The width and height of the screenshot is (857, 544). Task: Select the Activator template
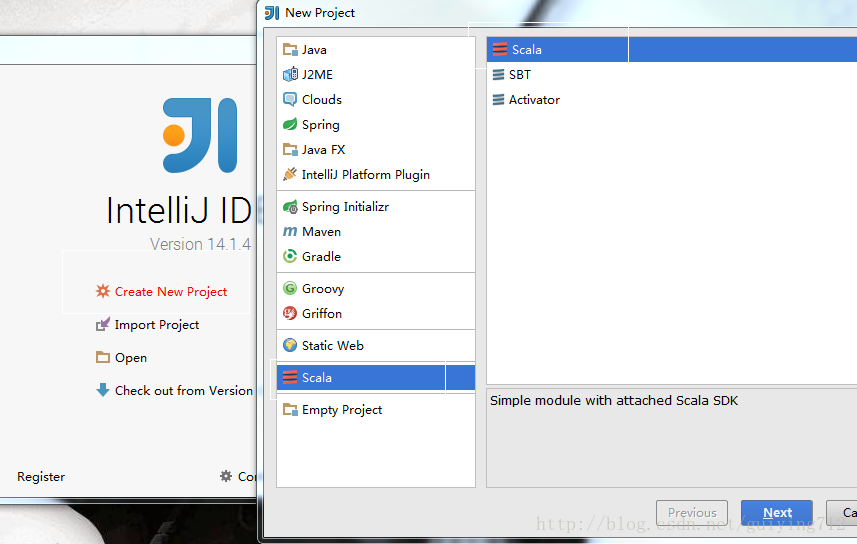pos(672,100)
